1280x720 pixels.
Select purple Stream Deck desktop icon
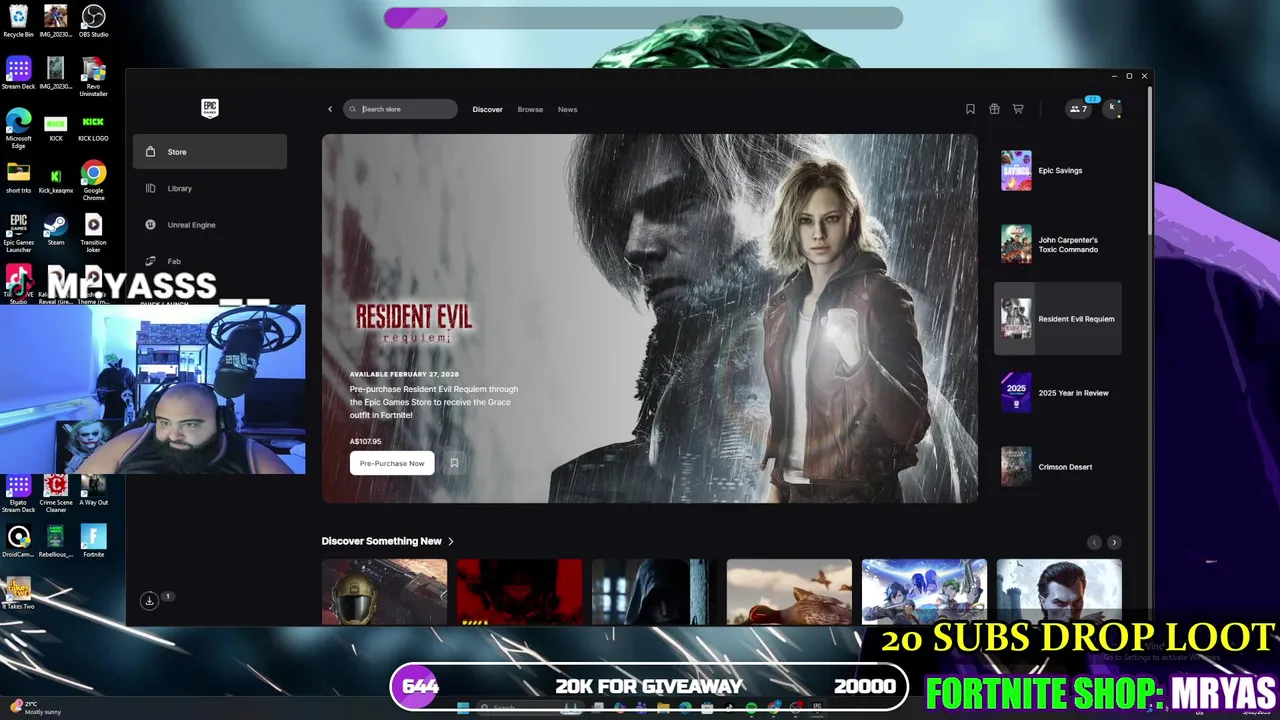pyautogui.click(x=18, y=73)
